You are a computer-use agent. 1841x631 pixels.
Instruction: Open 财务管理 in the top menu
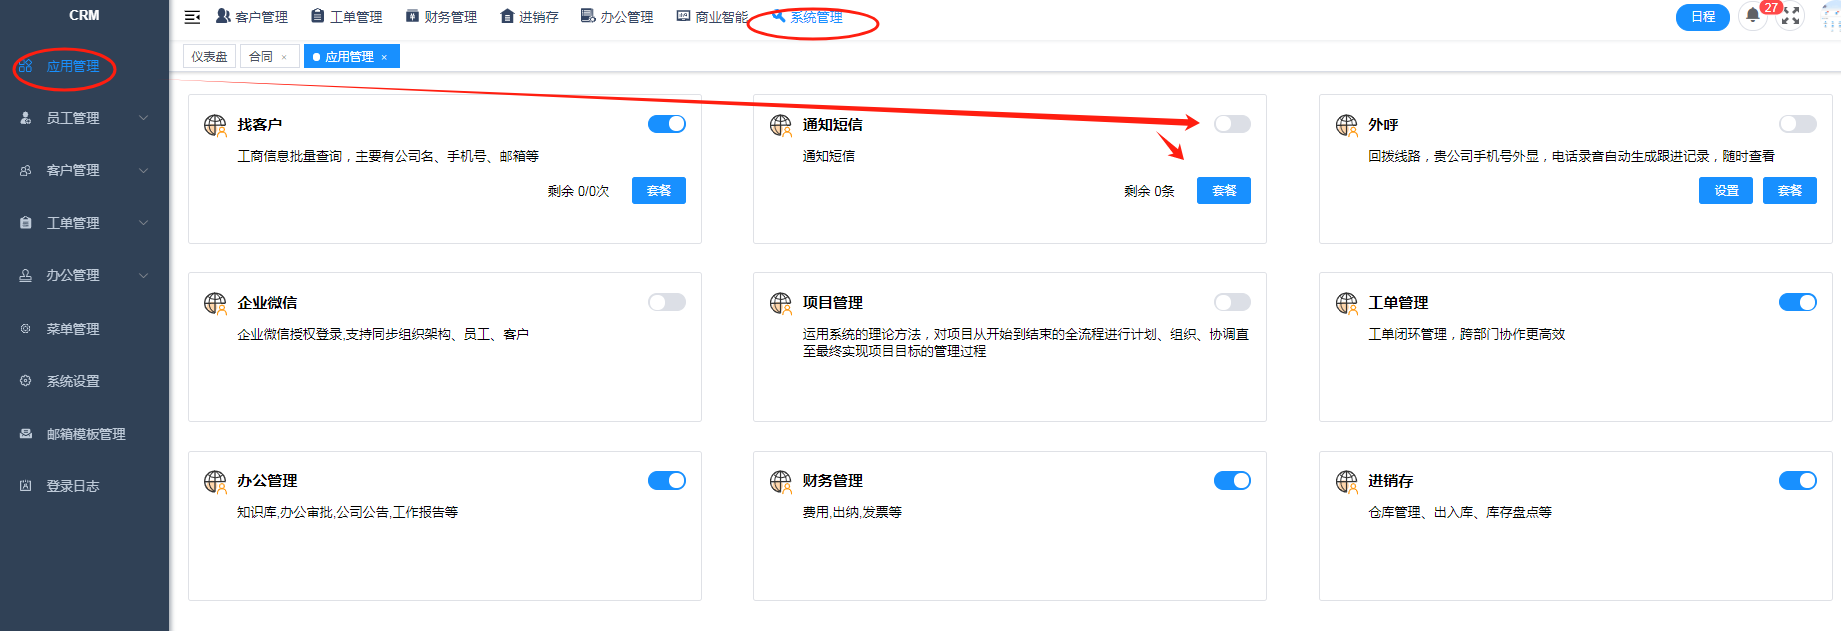tap(441, 17)
